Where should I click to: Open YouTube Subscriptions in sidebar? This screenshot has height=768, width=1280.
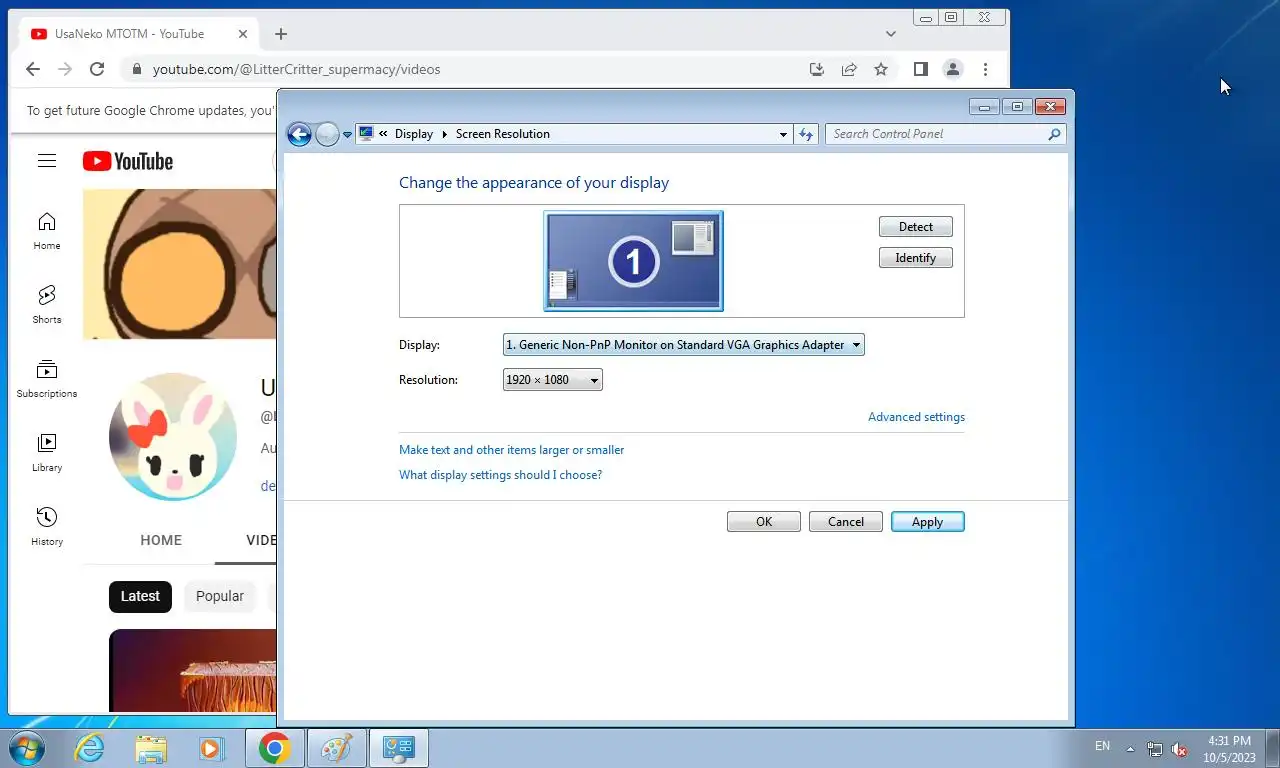47,379
